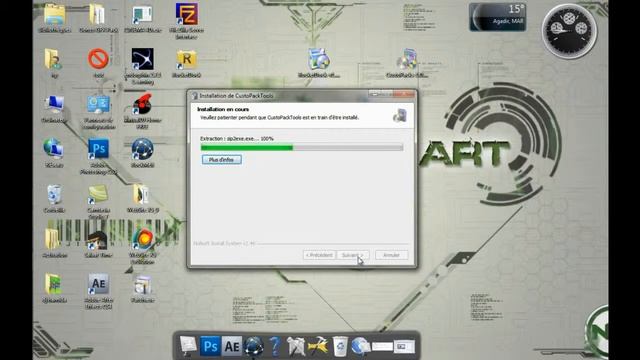Click the computer monitor icon in dock
Image resolution: width=640 pixels, height=360 pixels.
point(188,346)
